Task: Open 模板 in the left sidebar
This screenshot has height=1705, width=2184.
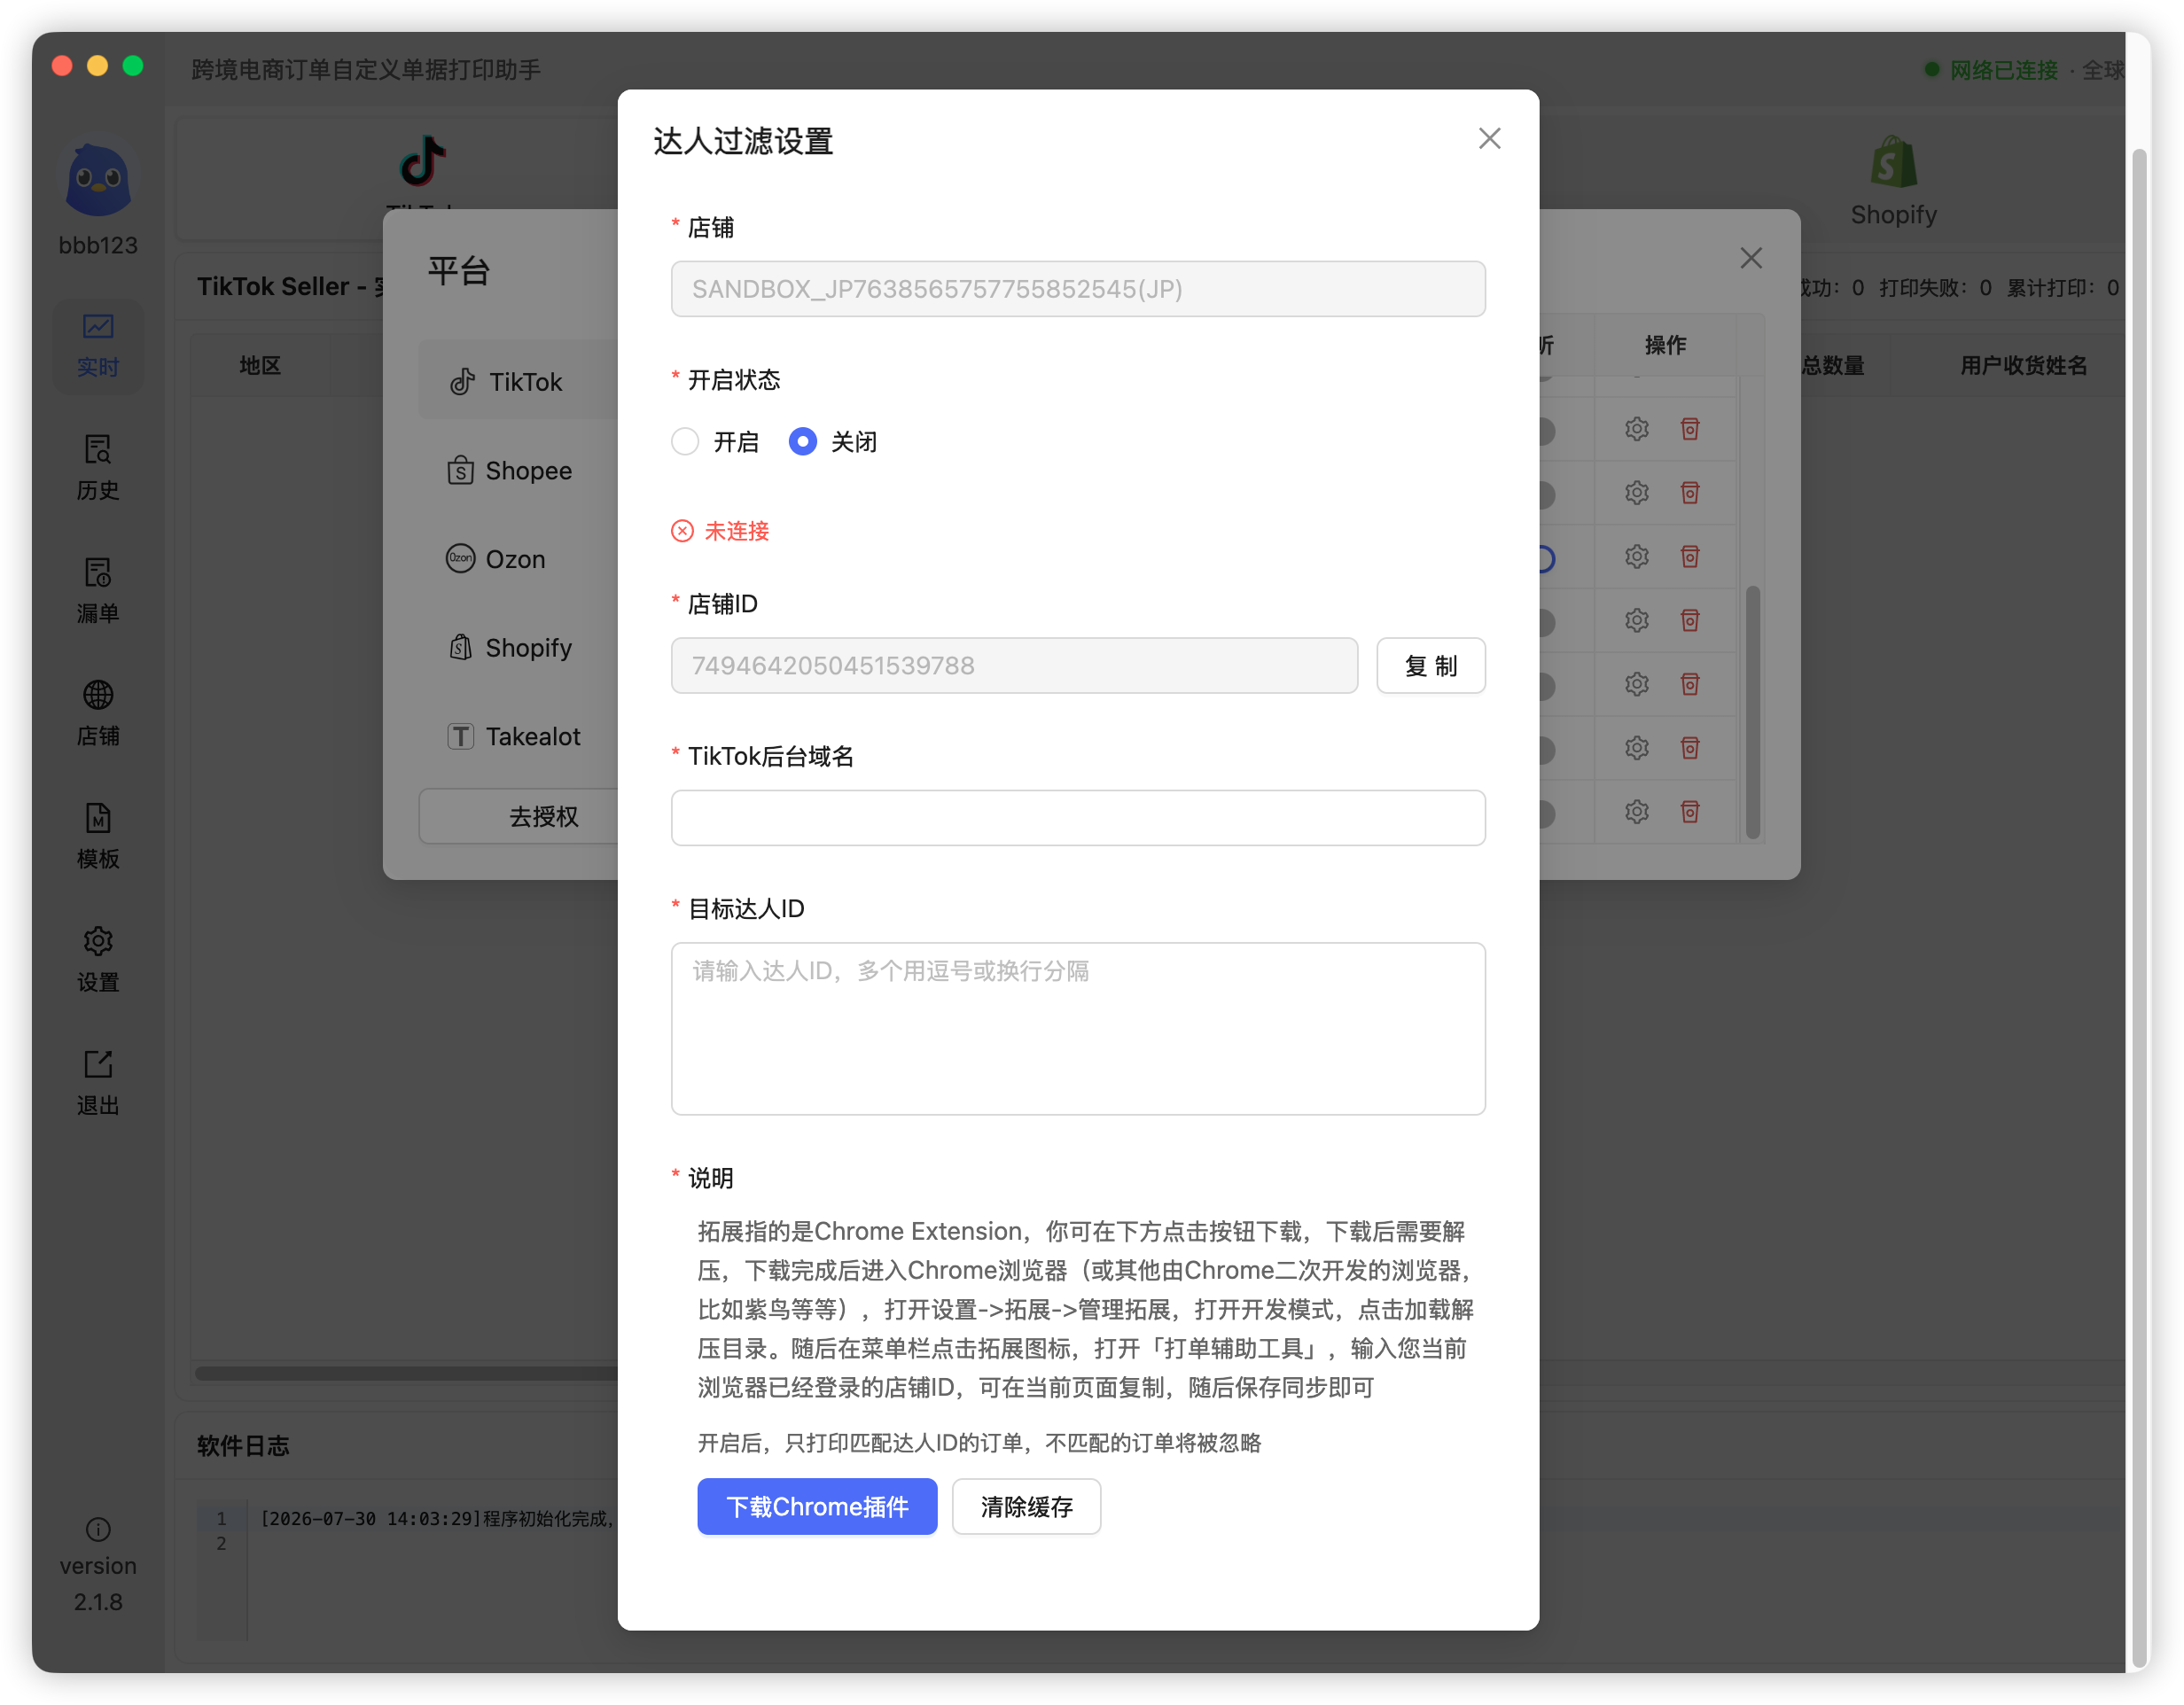Action: pos(98,837)
